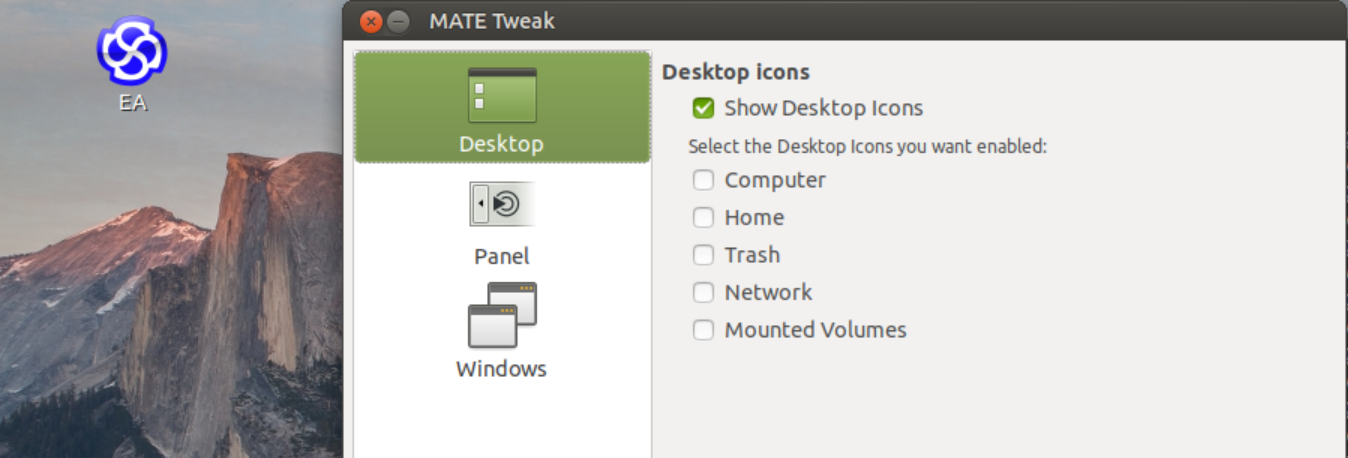
Task: Click the Desktop icons section heading
Action: (x=736, y=72)
